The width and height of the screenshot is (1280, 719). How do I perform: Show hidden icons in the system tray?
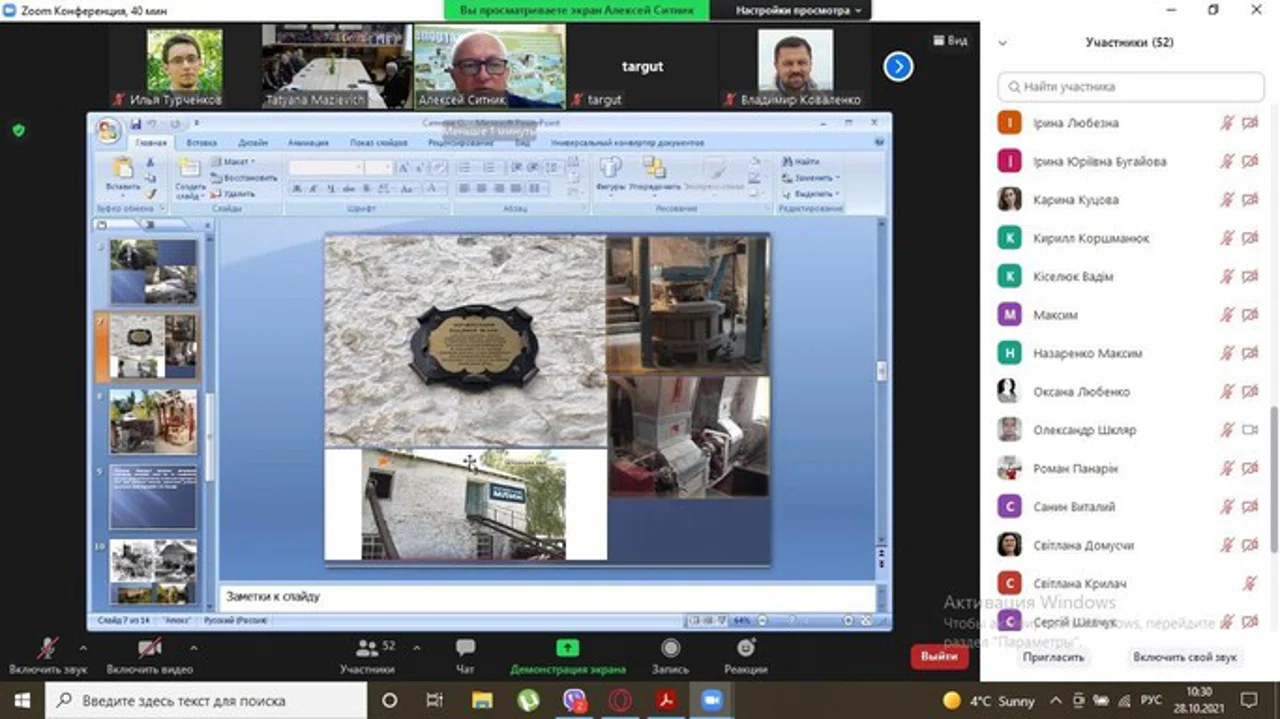(x=1056, y=700)
